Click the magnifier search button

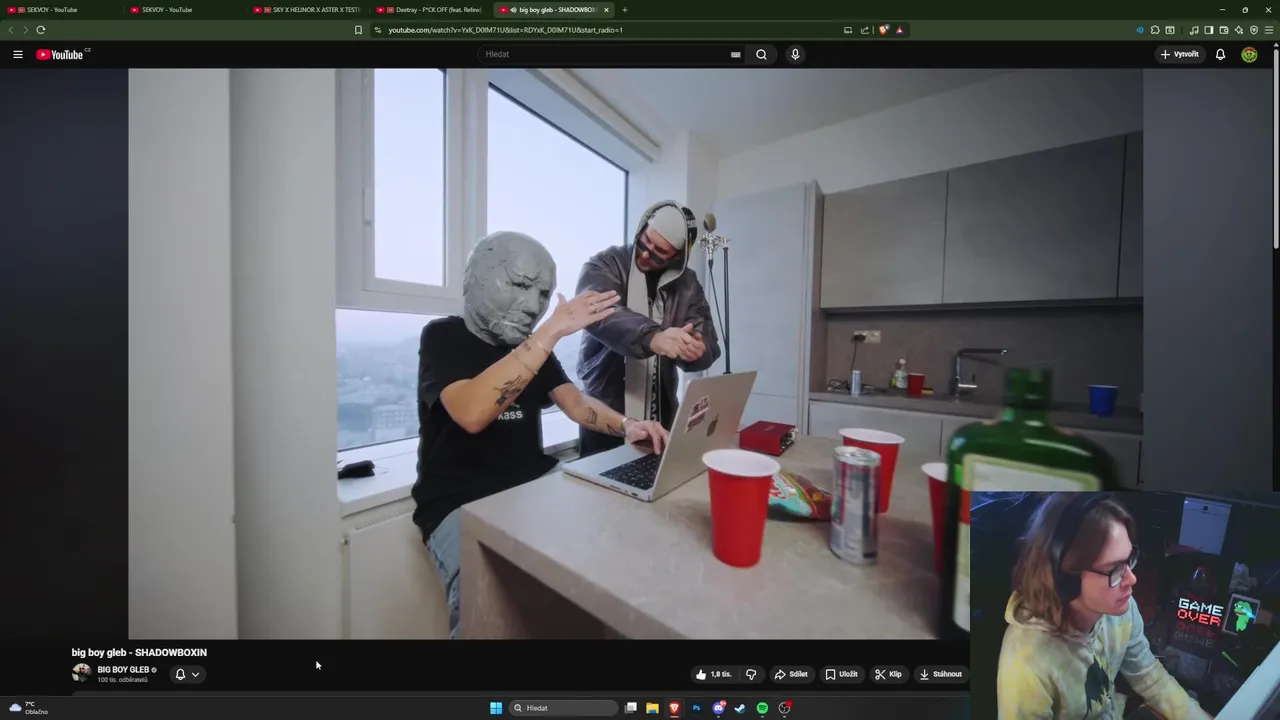[x=761, y=54]
